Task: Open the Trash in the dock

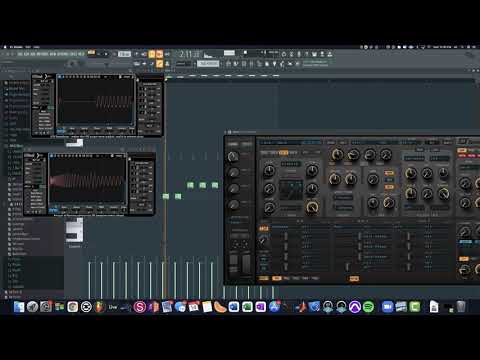Action: [x=461, y=307]
